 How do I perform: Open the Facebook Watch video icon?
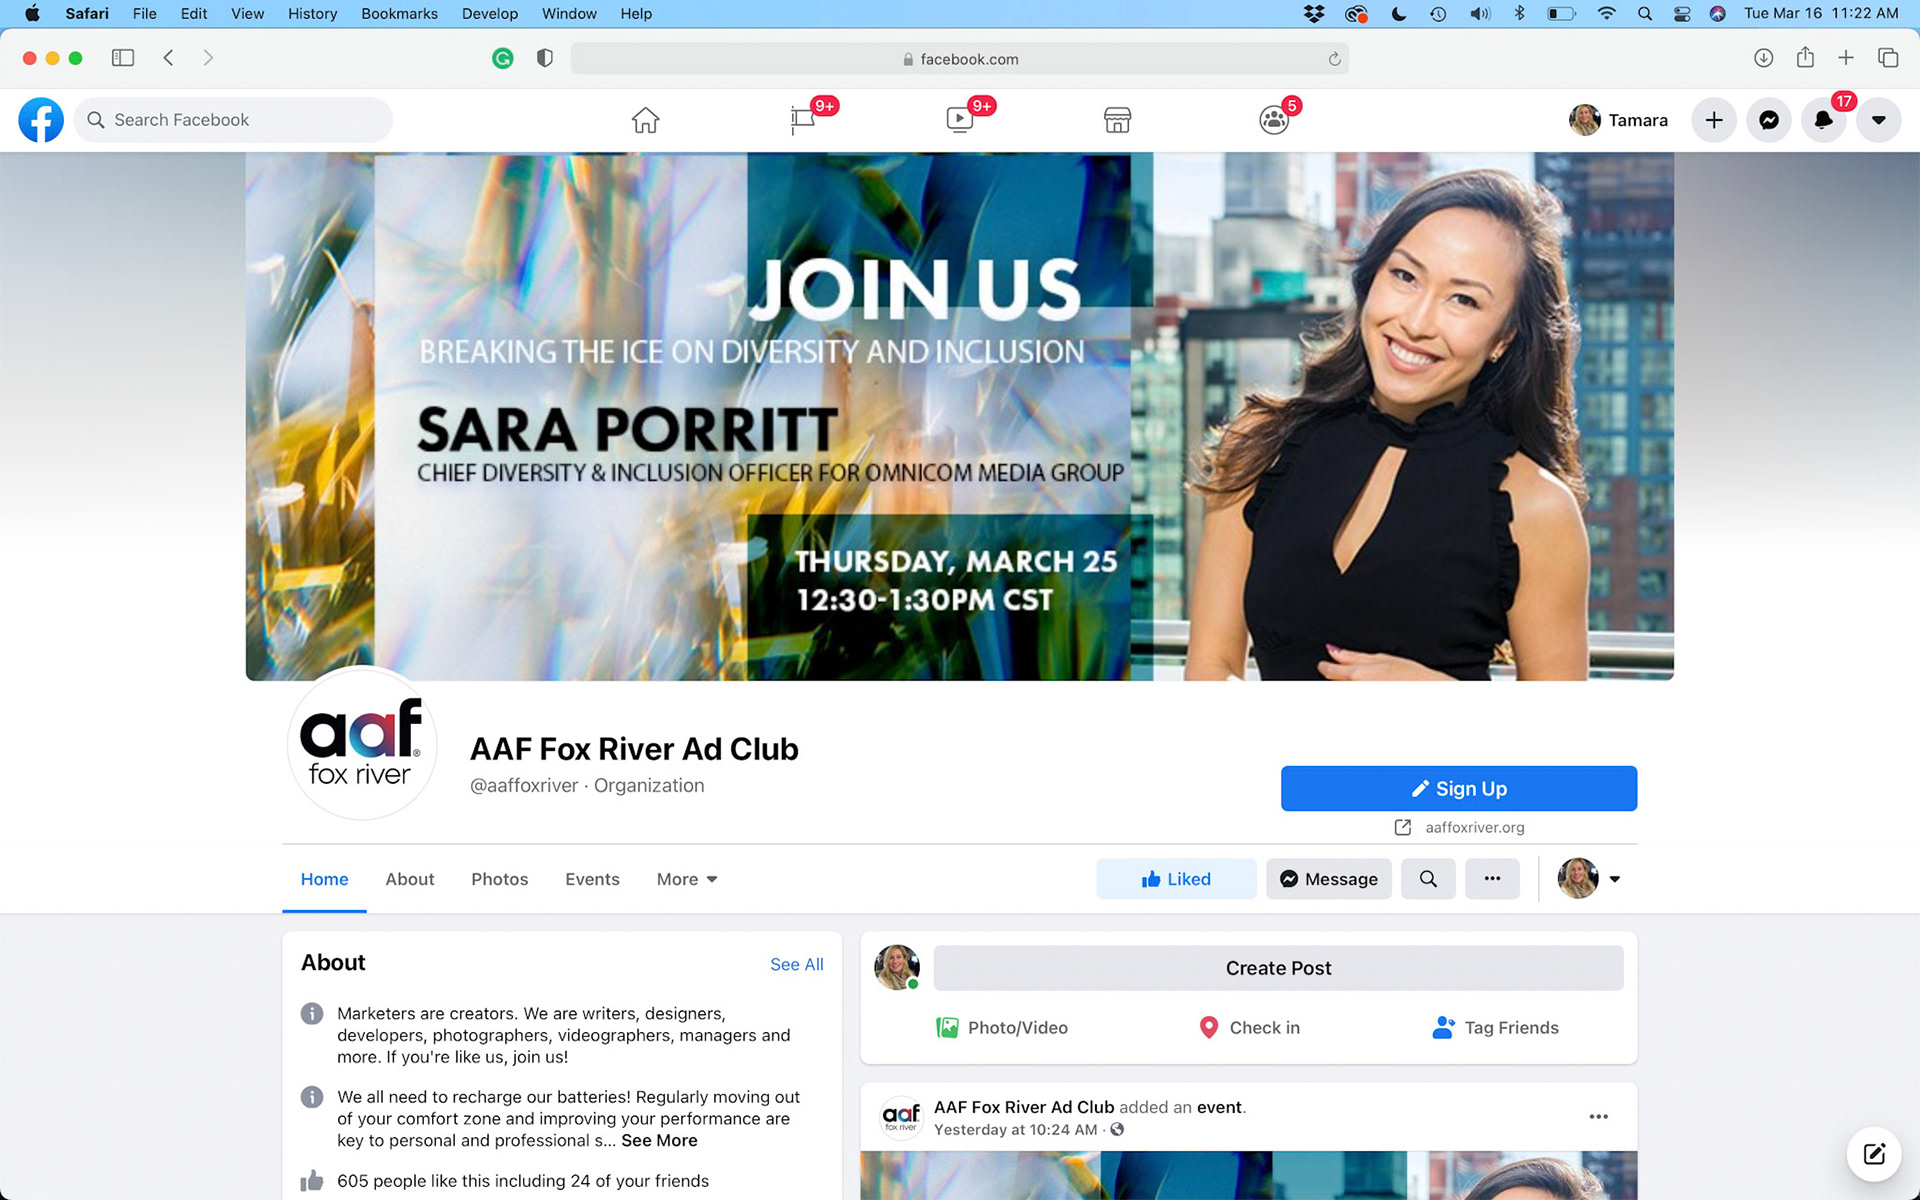[x=959, y=120]
